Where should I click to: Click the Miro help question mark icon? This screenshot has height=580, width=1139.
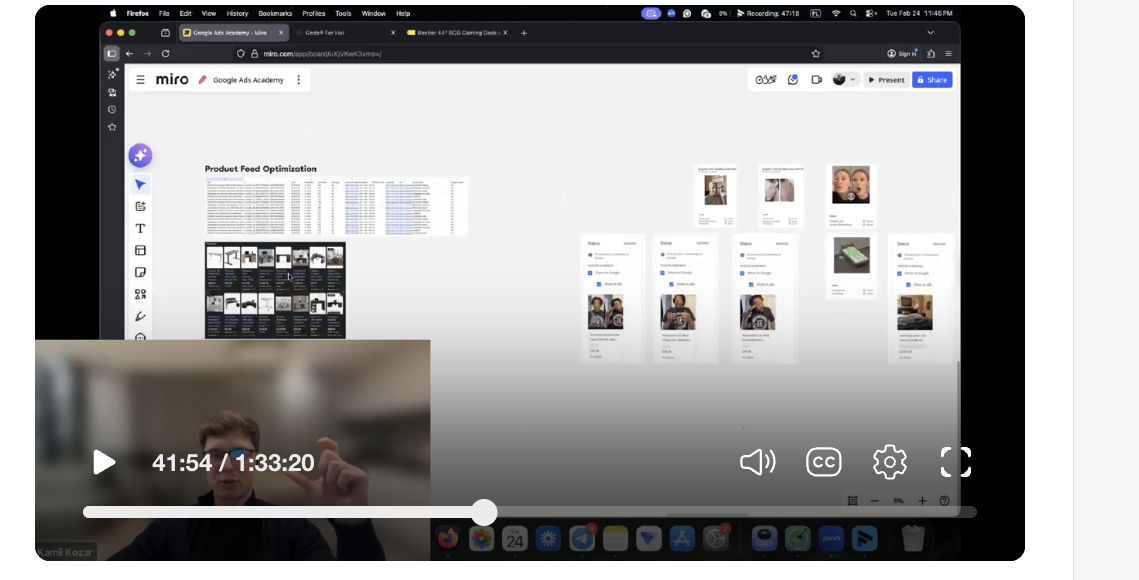coord(944,501)
